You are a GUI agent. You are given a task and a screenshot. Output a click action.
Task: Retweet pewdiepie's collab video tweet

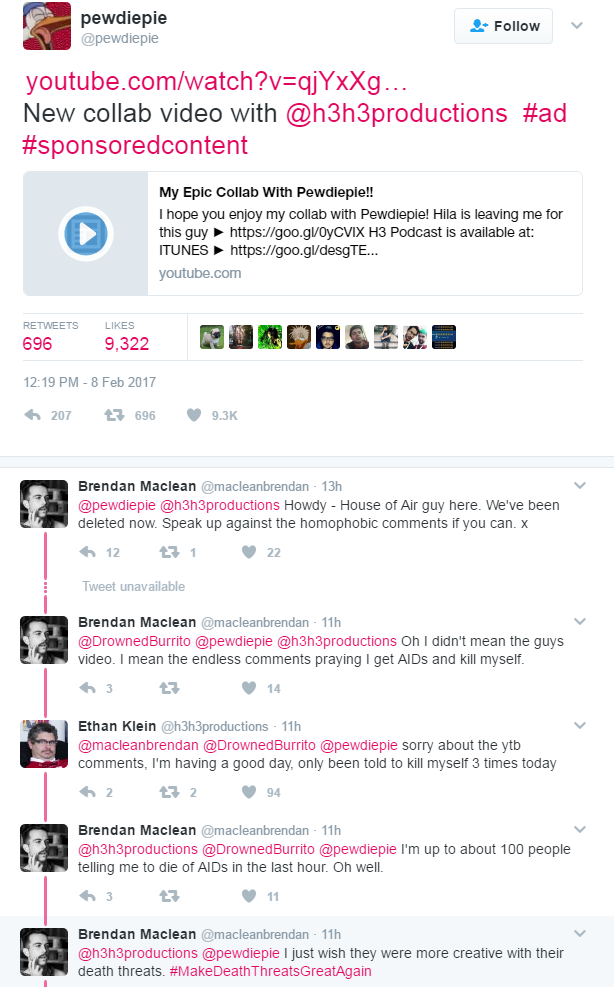pyautogui.click(x=114, y=415)
